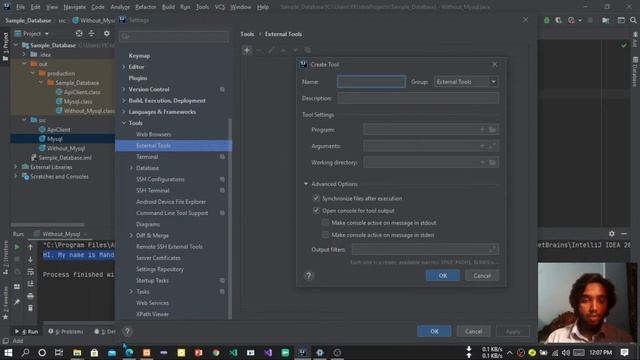Click Cancel in the Create Tool dialog
The height and width of the screenshot is (360, 640).
click(x=482, y=276)
